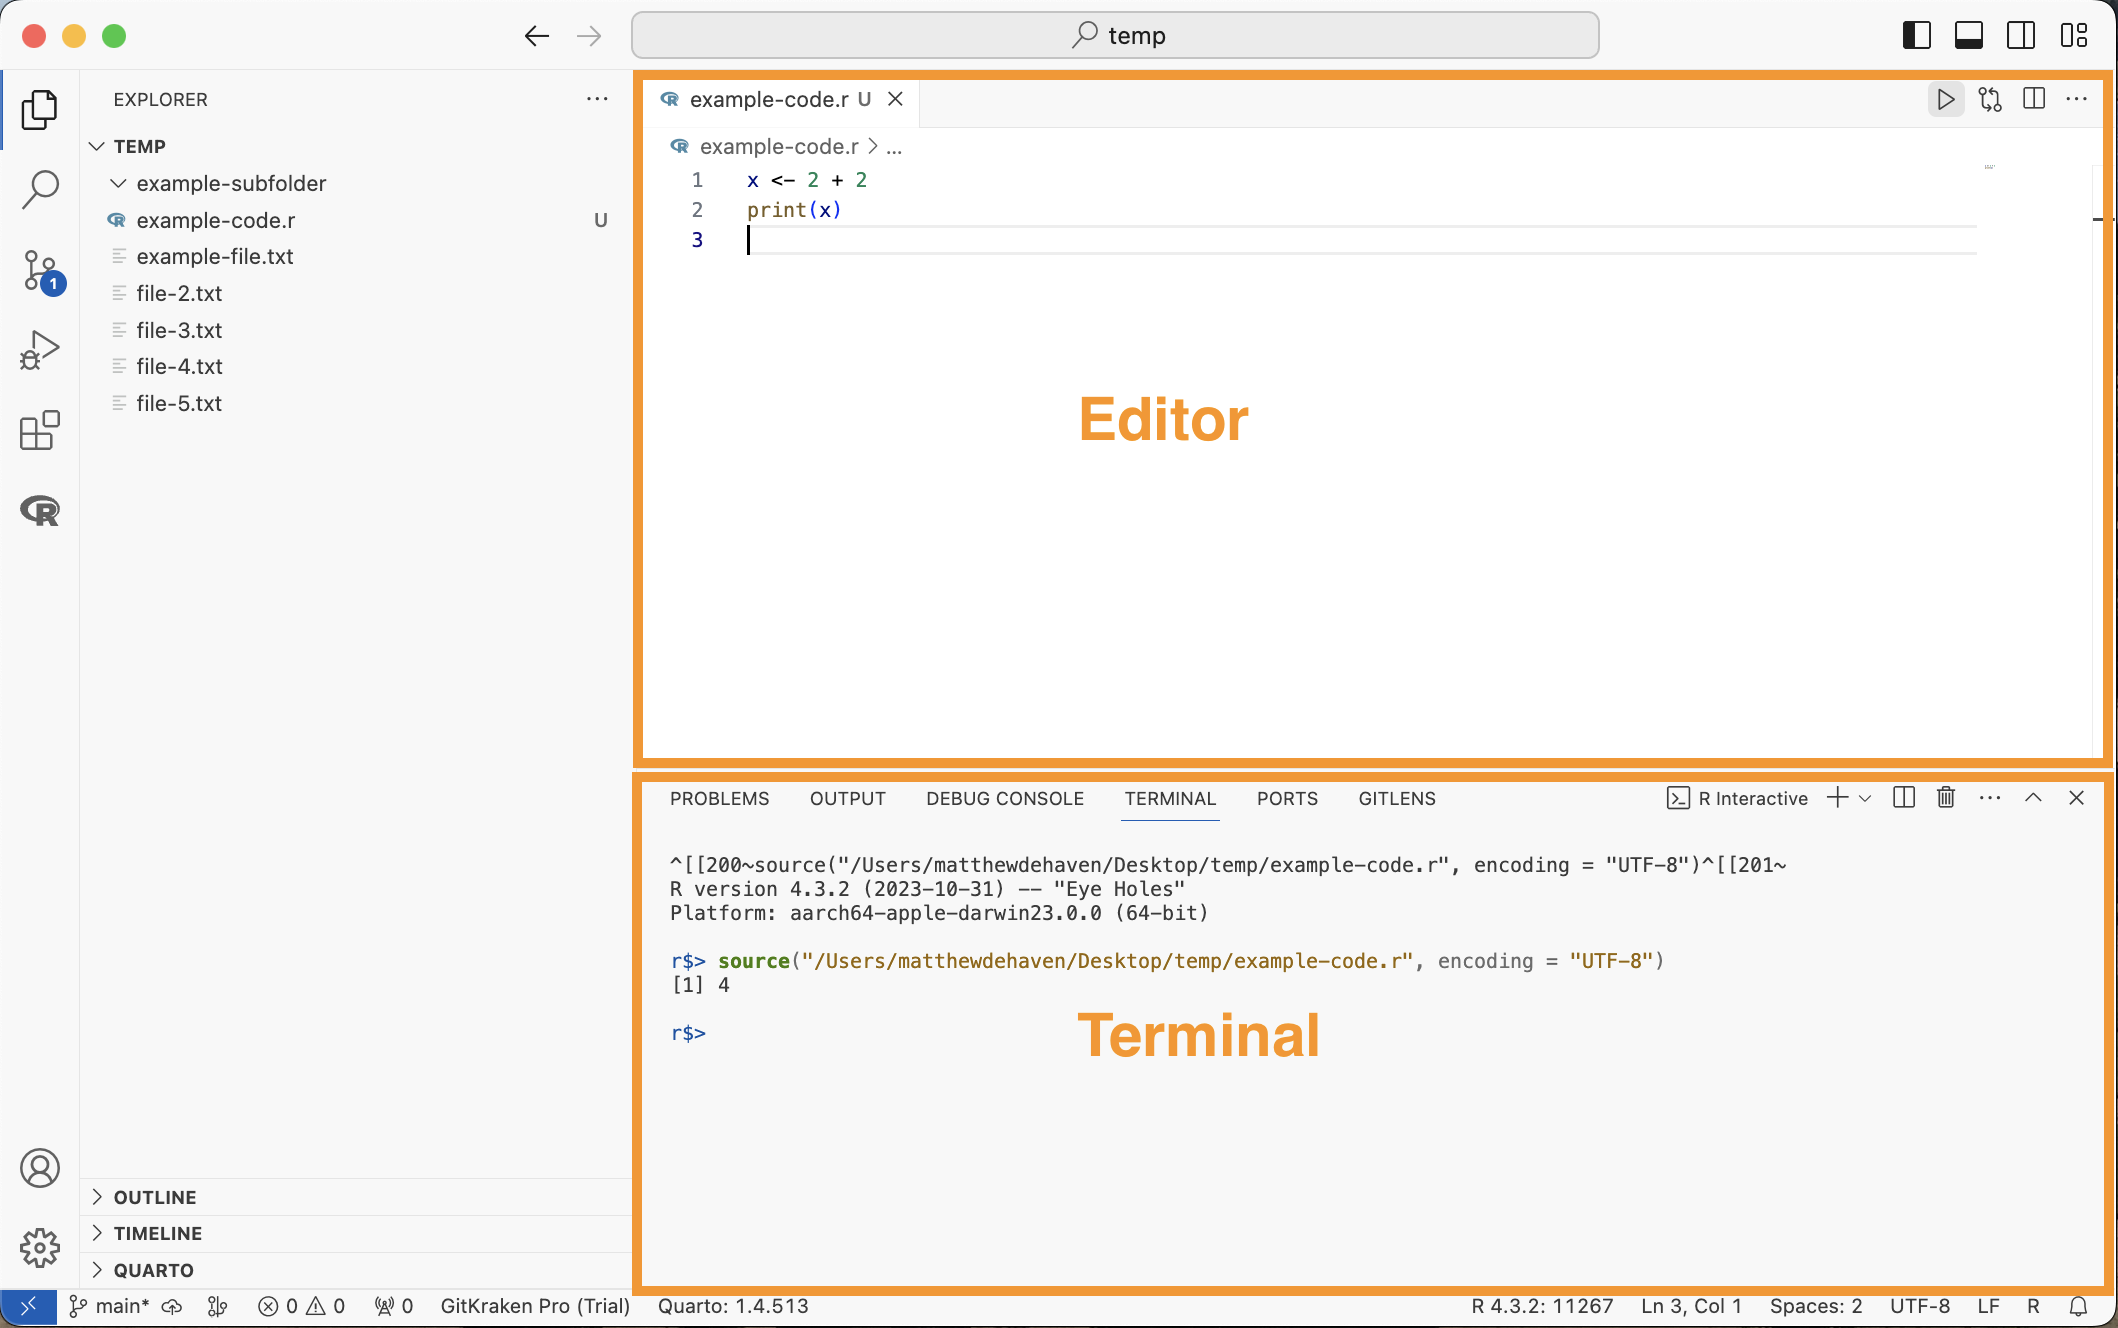This screenshot has height=1328, width=2118.
Task: Toggle the bottom panel visibility
Action: tap(1968, 36)
